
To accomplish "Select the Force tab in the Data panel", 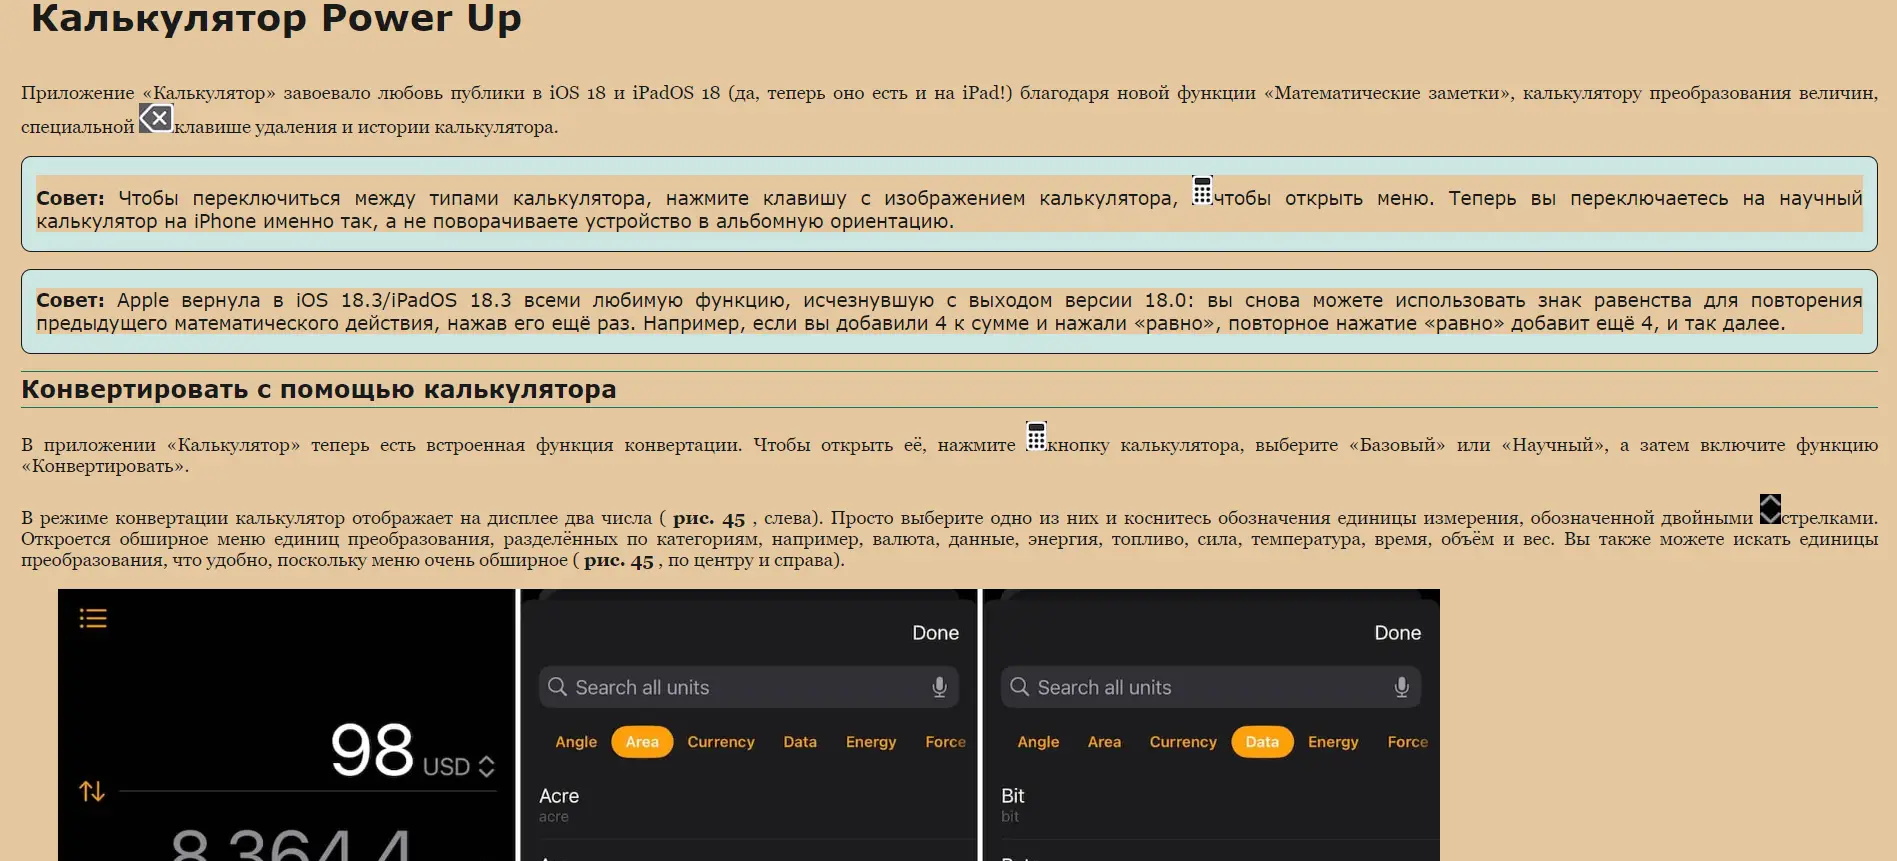I will [1407, 742].
